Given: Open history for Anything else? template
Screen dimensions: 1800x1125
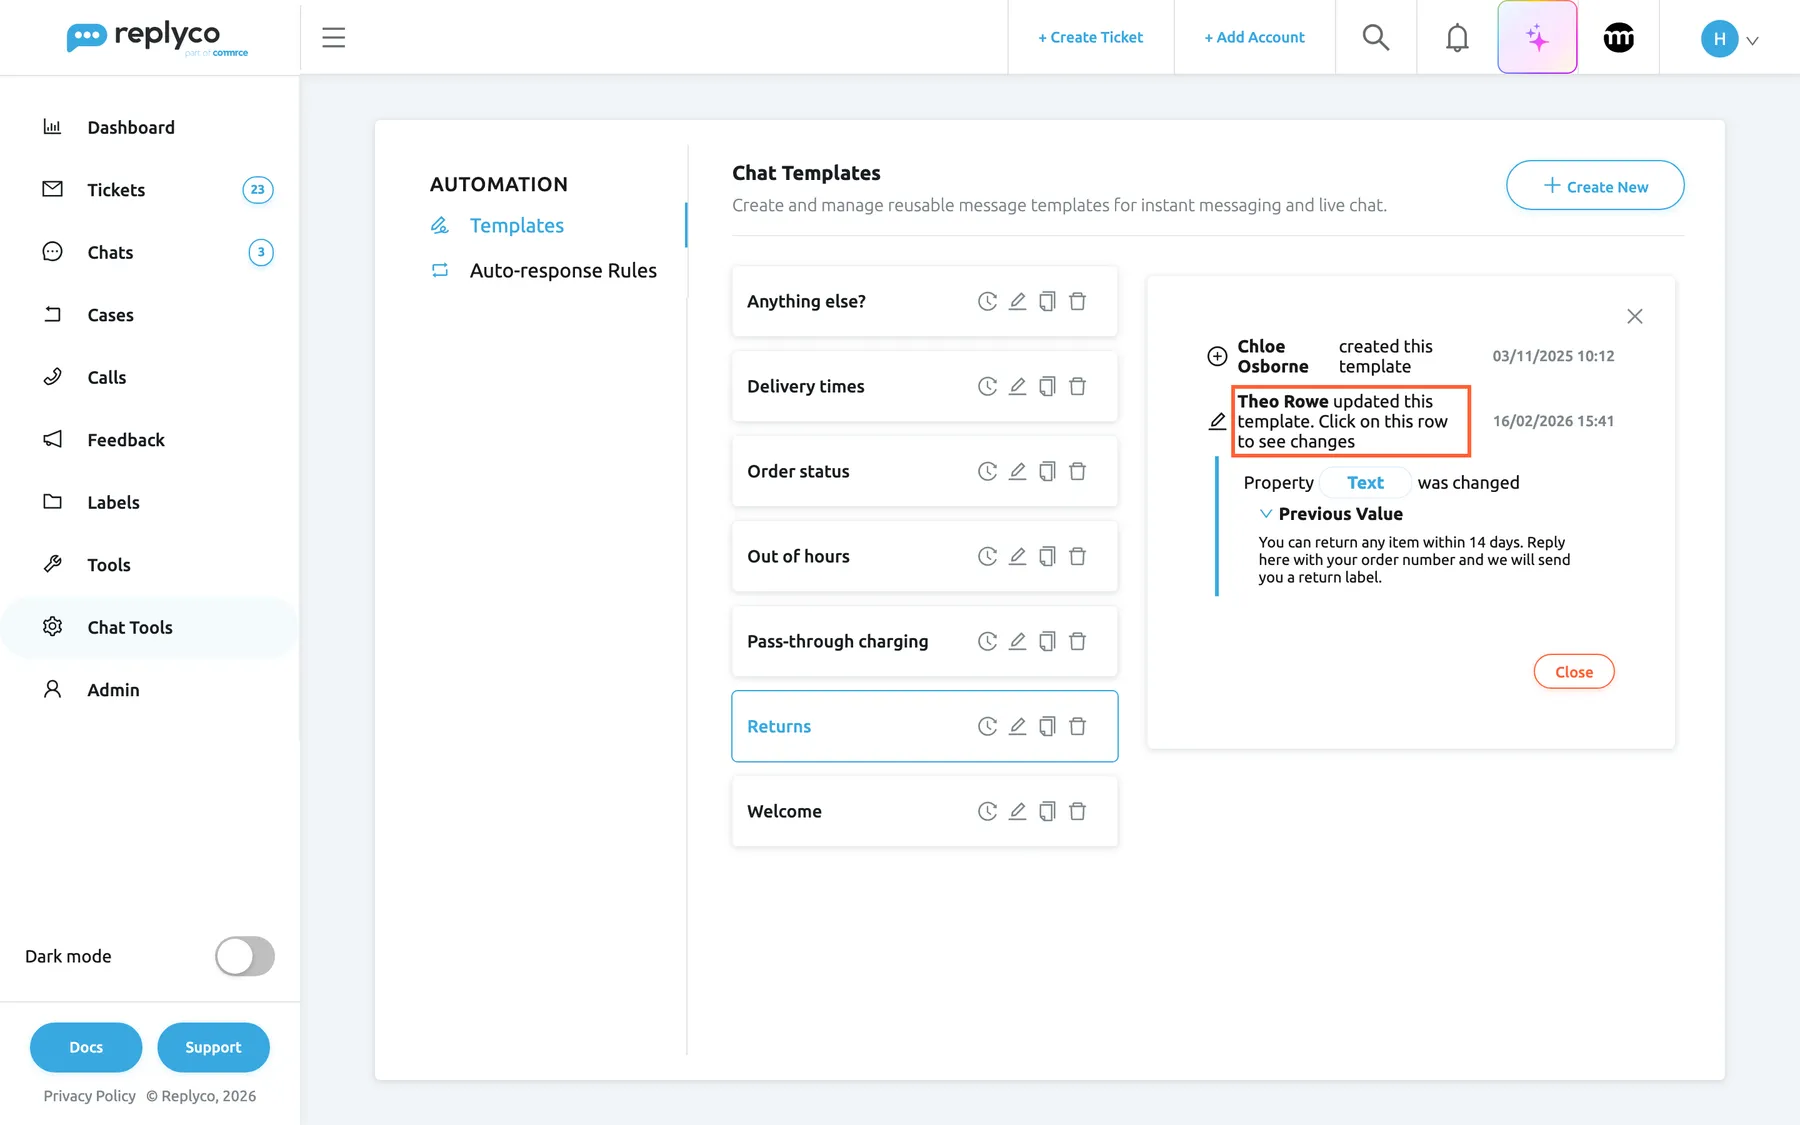Looking at the screenshot, I should pos(987,301).
